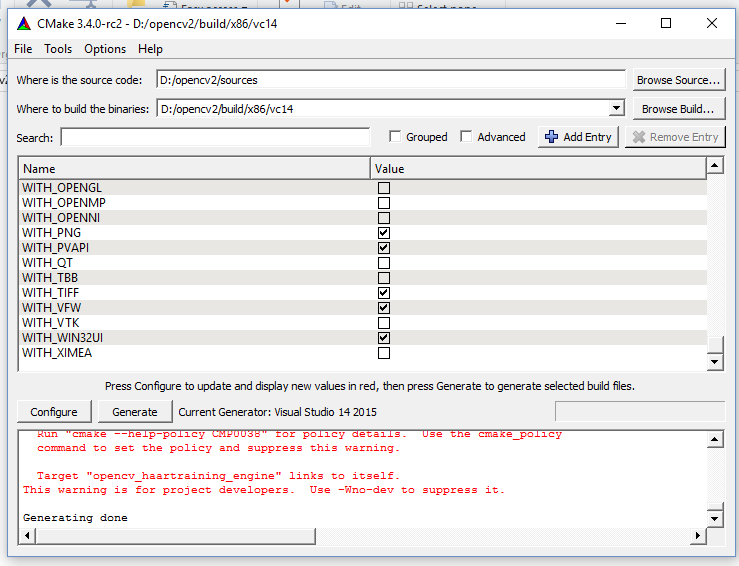Enable the WITH_OPENMP option
The height and width of the screenshot is (566, 739).
[384, 203]
